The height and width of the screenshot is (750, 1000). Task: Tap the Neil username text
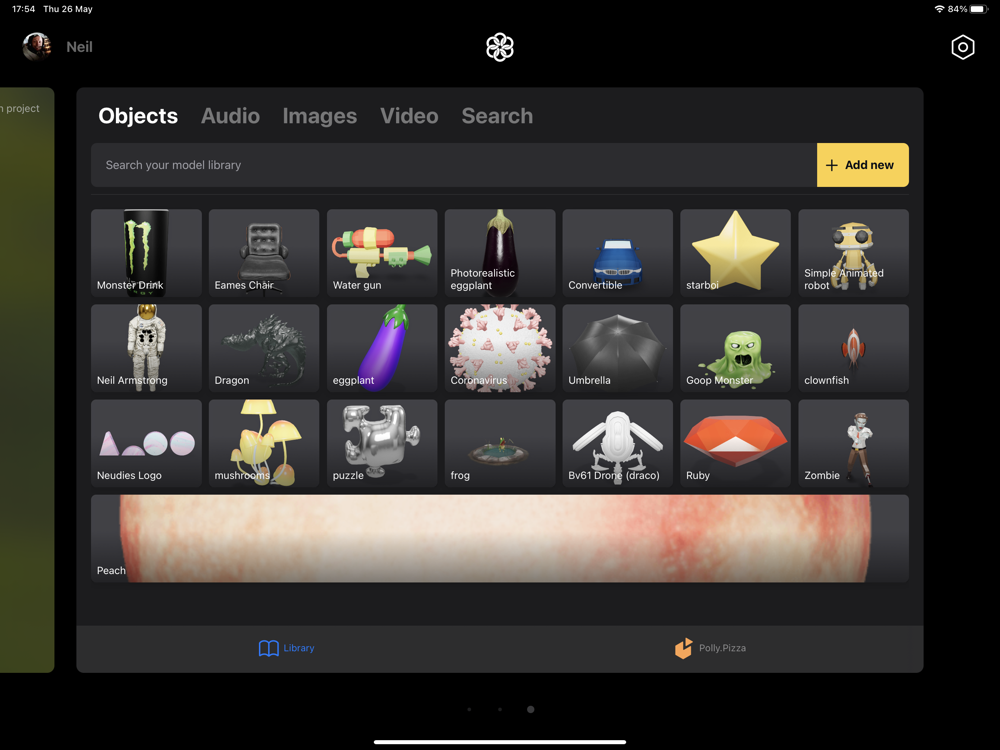click(80, 47)
